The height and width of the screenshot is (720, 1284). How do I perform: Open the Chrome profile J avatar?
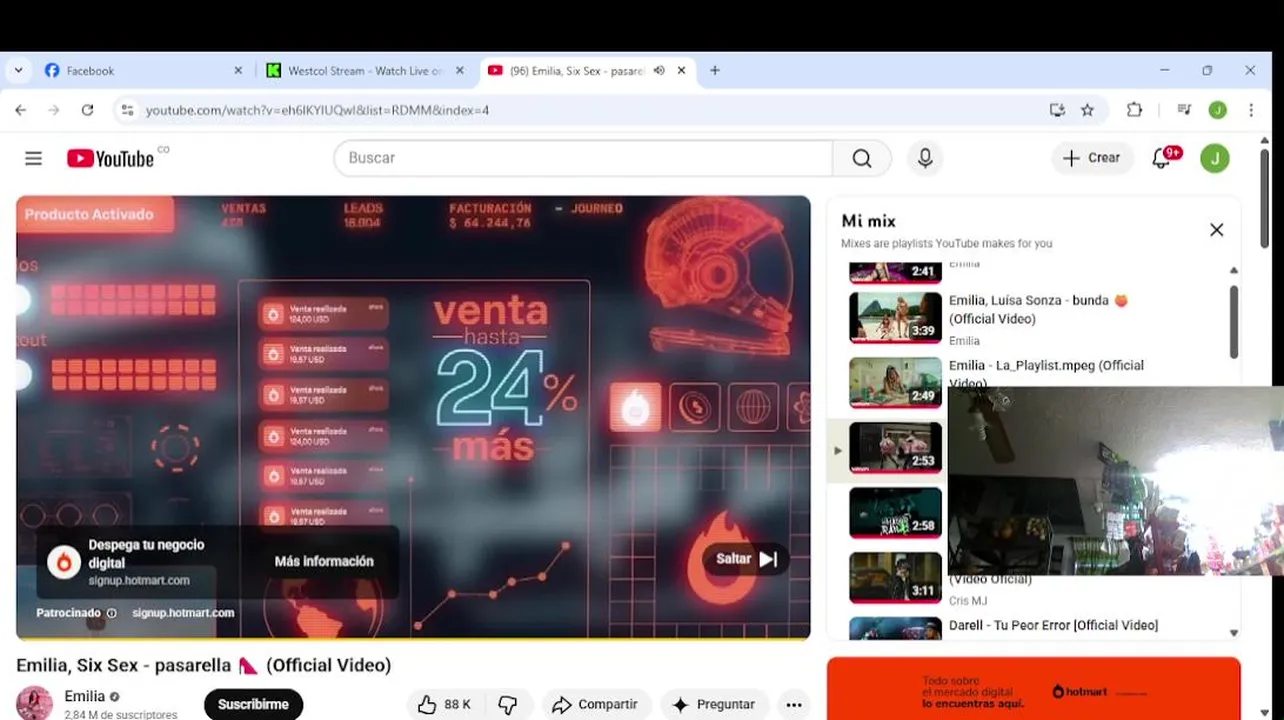coord(1217,110)
